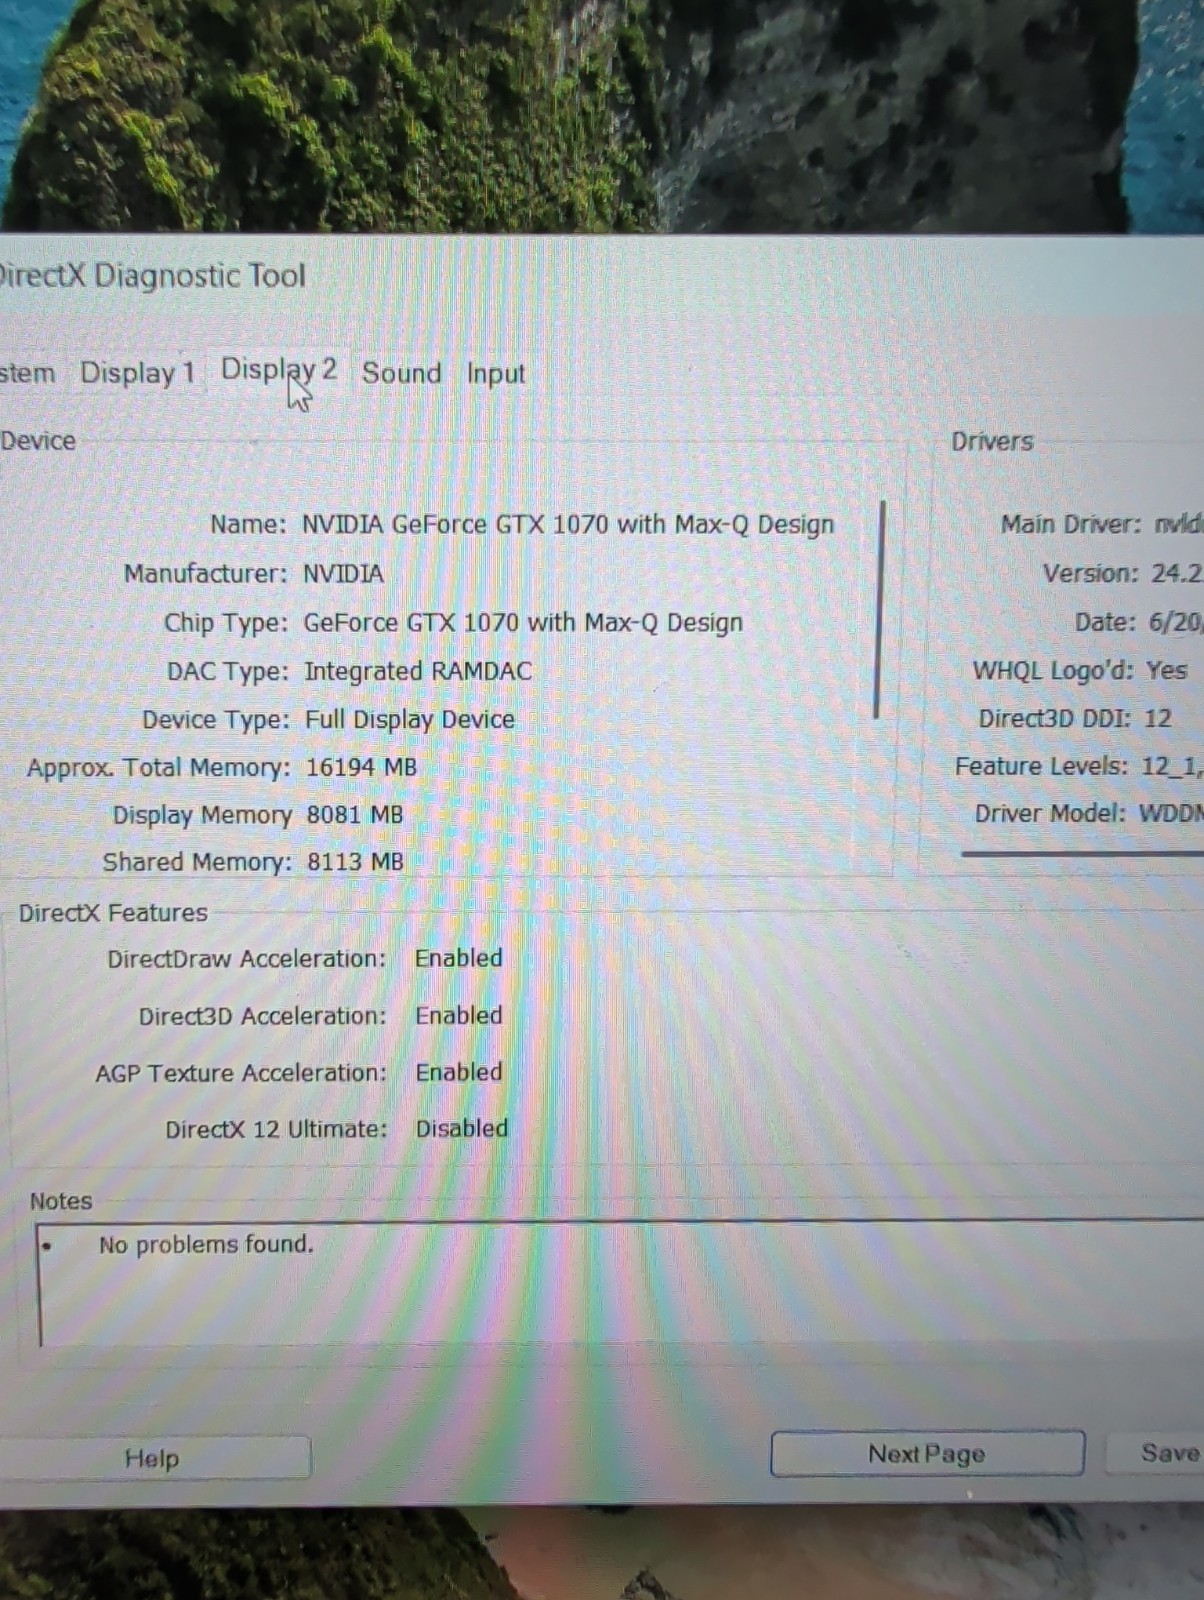Select the 'No problems found.' note text
The width and height of the screenshot is (1204, 1600).
click(x=206, y=1244)
